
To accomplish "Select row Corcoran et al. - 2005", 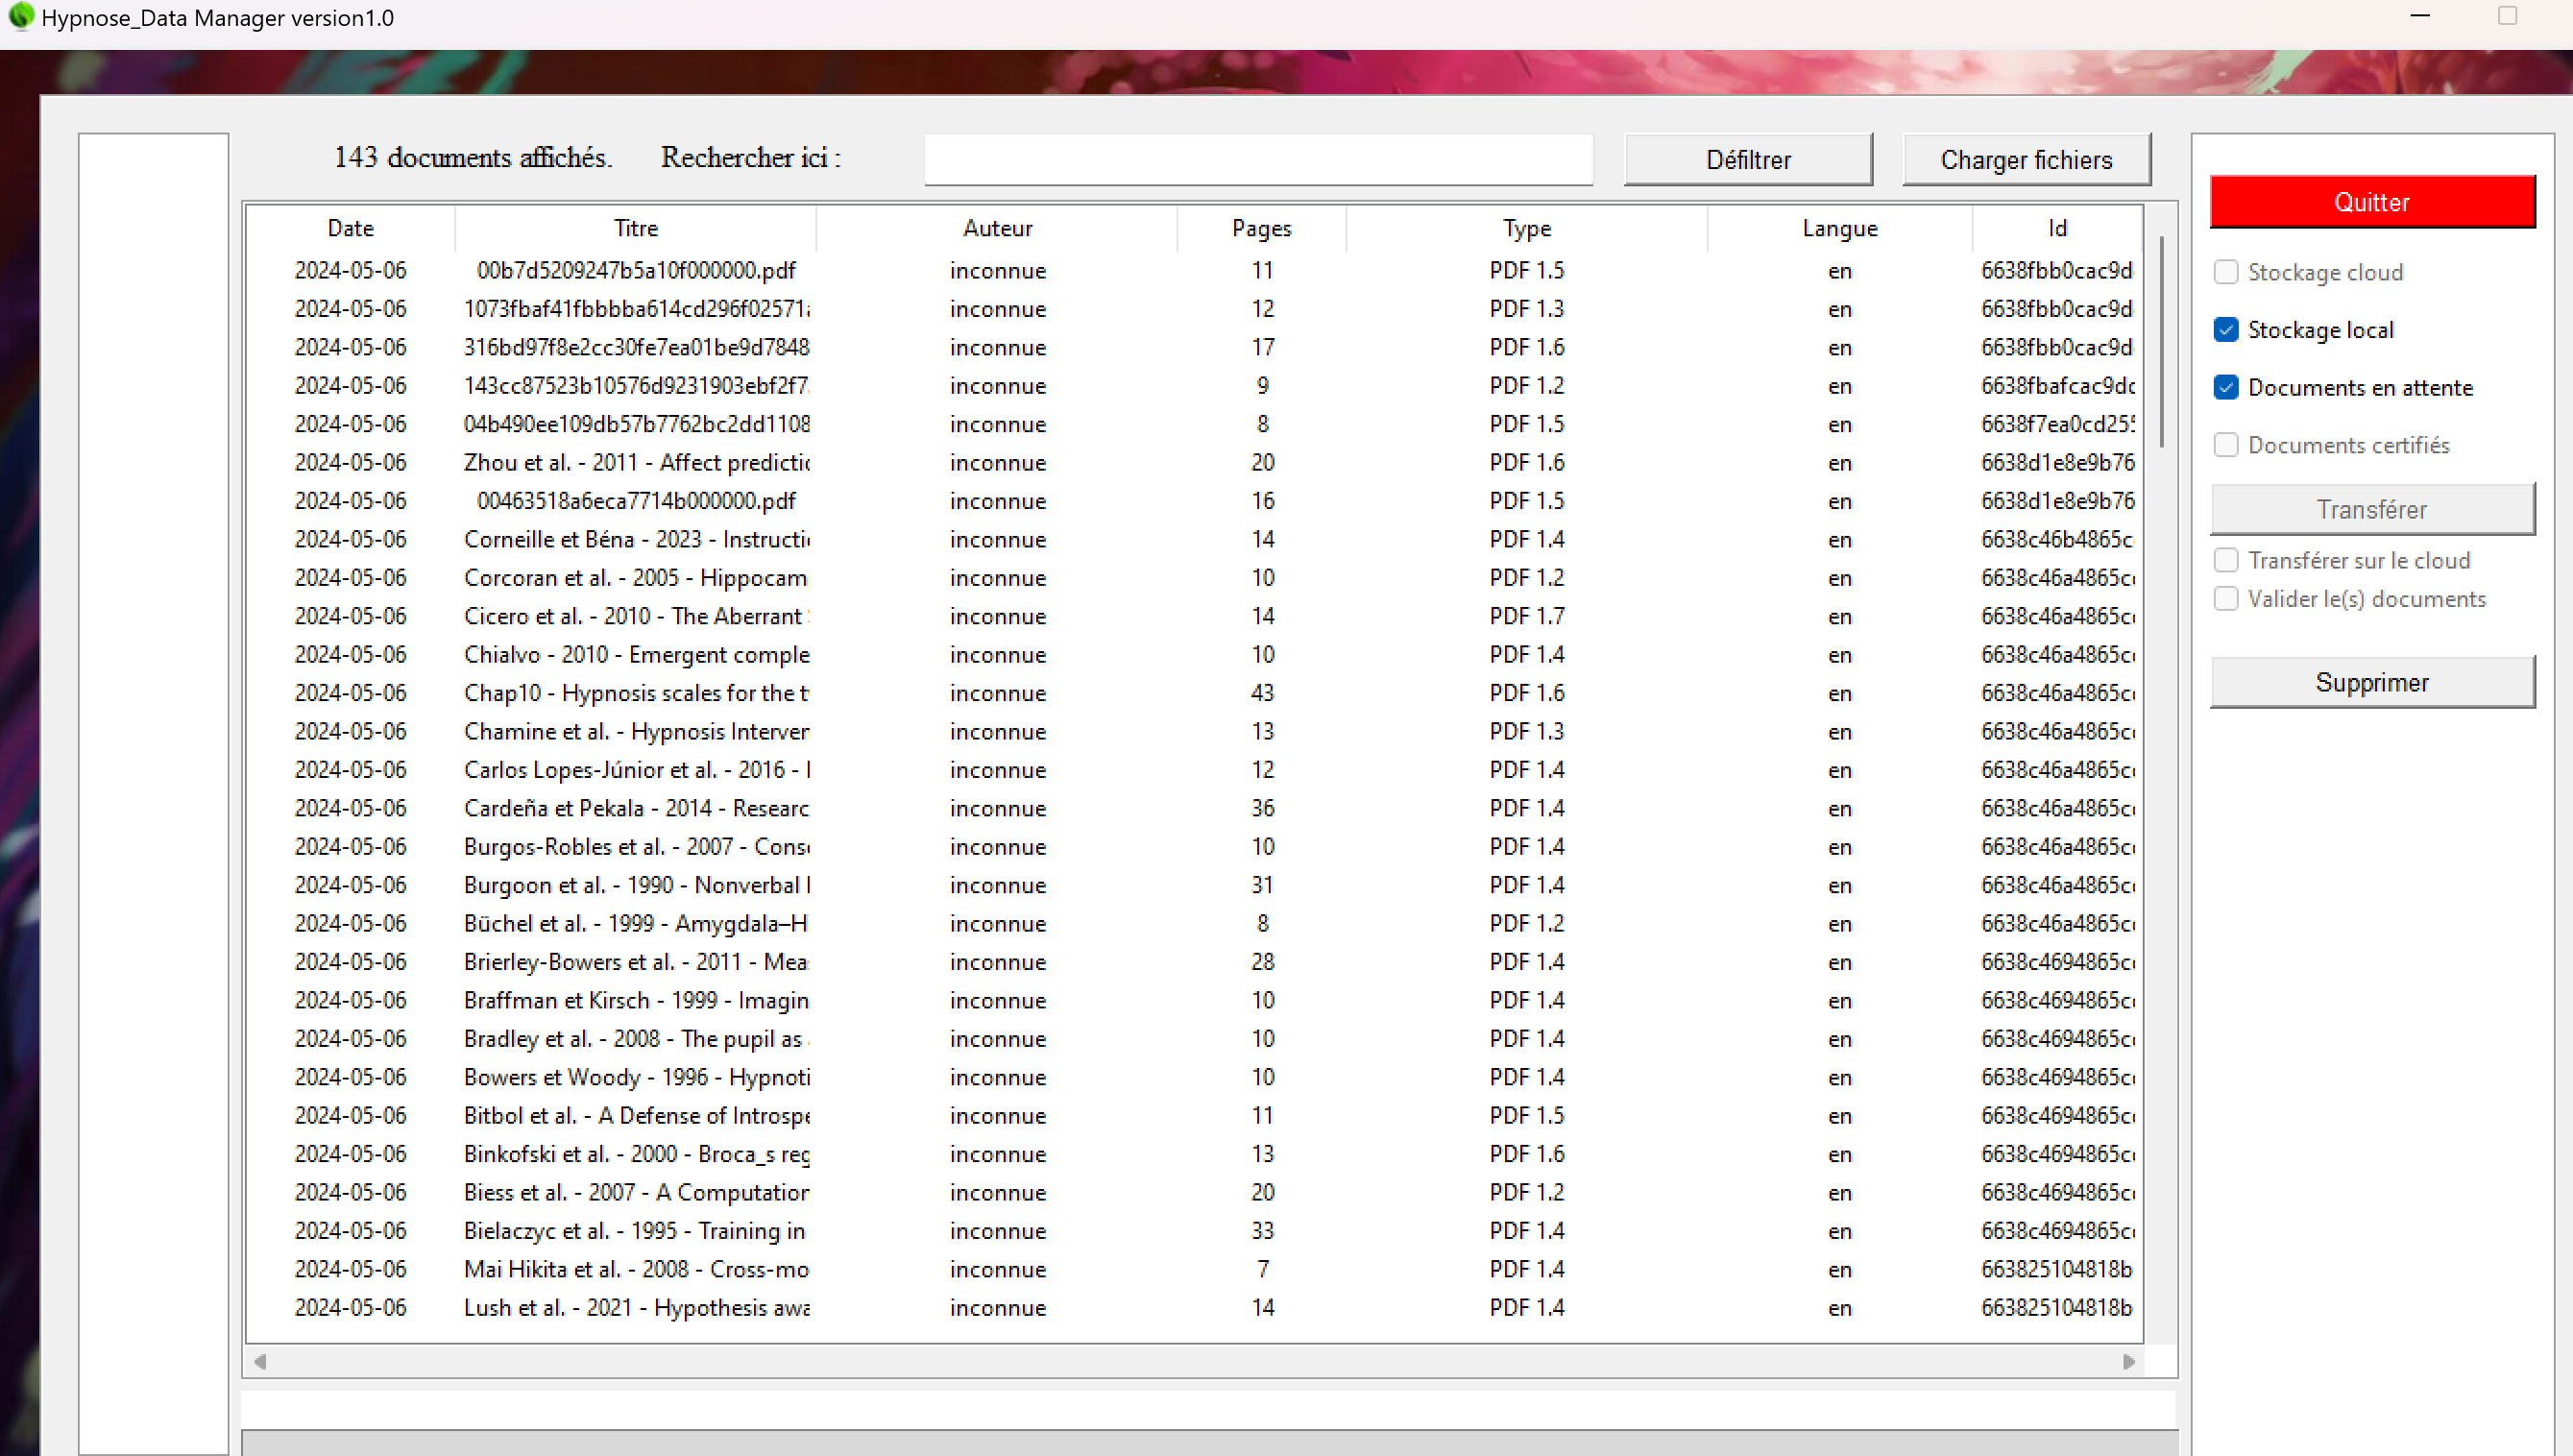I will click(1195, 578).
